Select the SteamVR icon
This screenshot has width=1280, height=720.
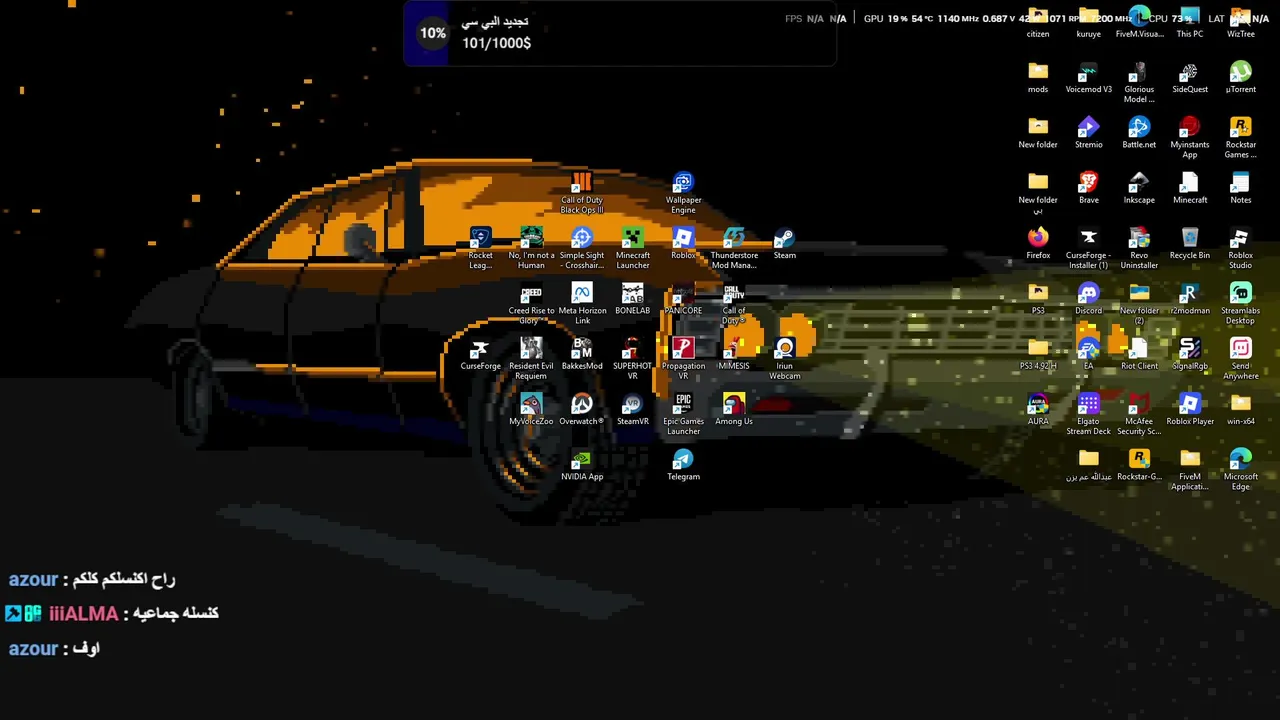[x=632, y=409]
